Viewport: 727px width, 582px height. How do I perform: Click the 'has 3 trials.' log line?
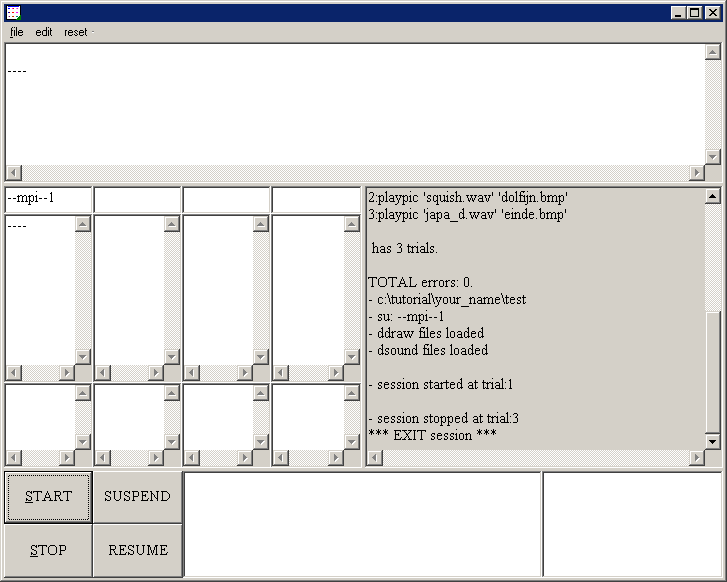click(404, 249)
